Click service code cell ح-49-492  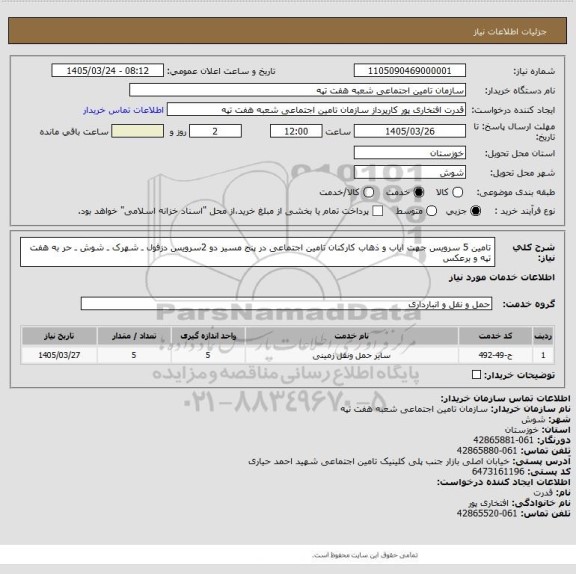point(495,355)
